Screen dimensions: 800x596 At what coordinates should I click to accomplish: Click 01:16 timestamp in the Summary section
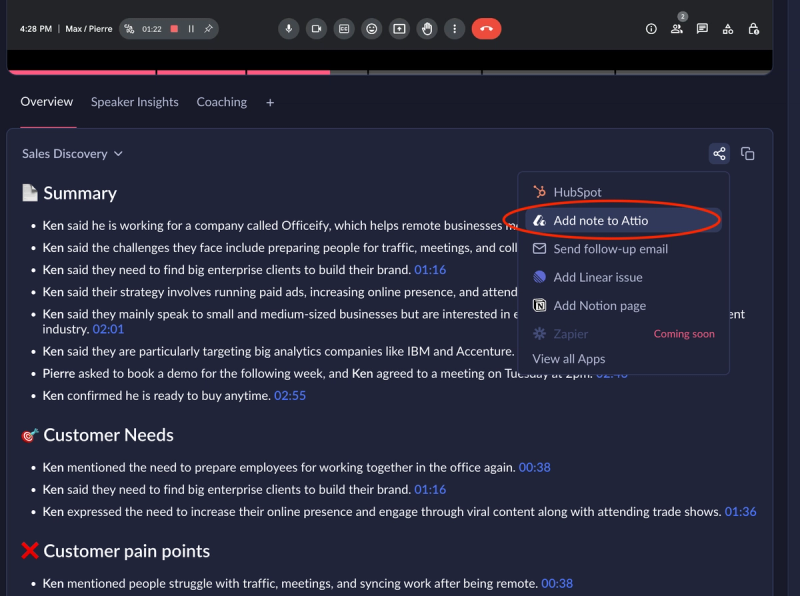click(x=430, y=270)
